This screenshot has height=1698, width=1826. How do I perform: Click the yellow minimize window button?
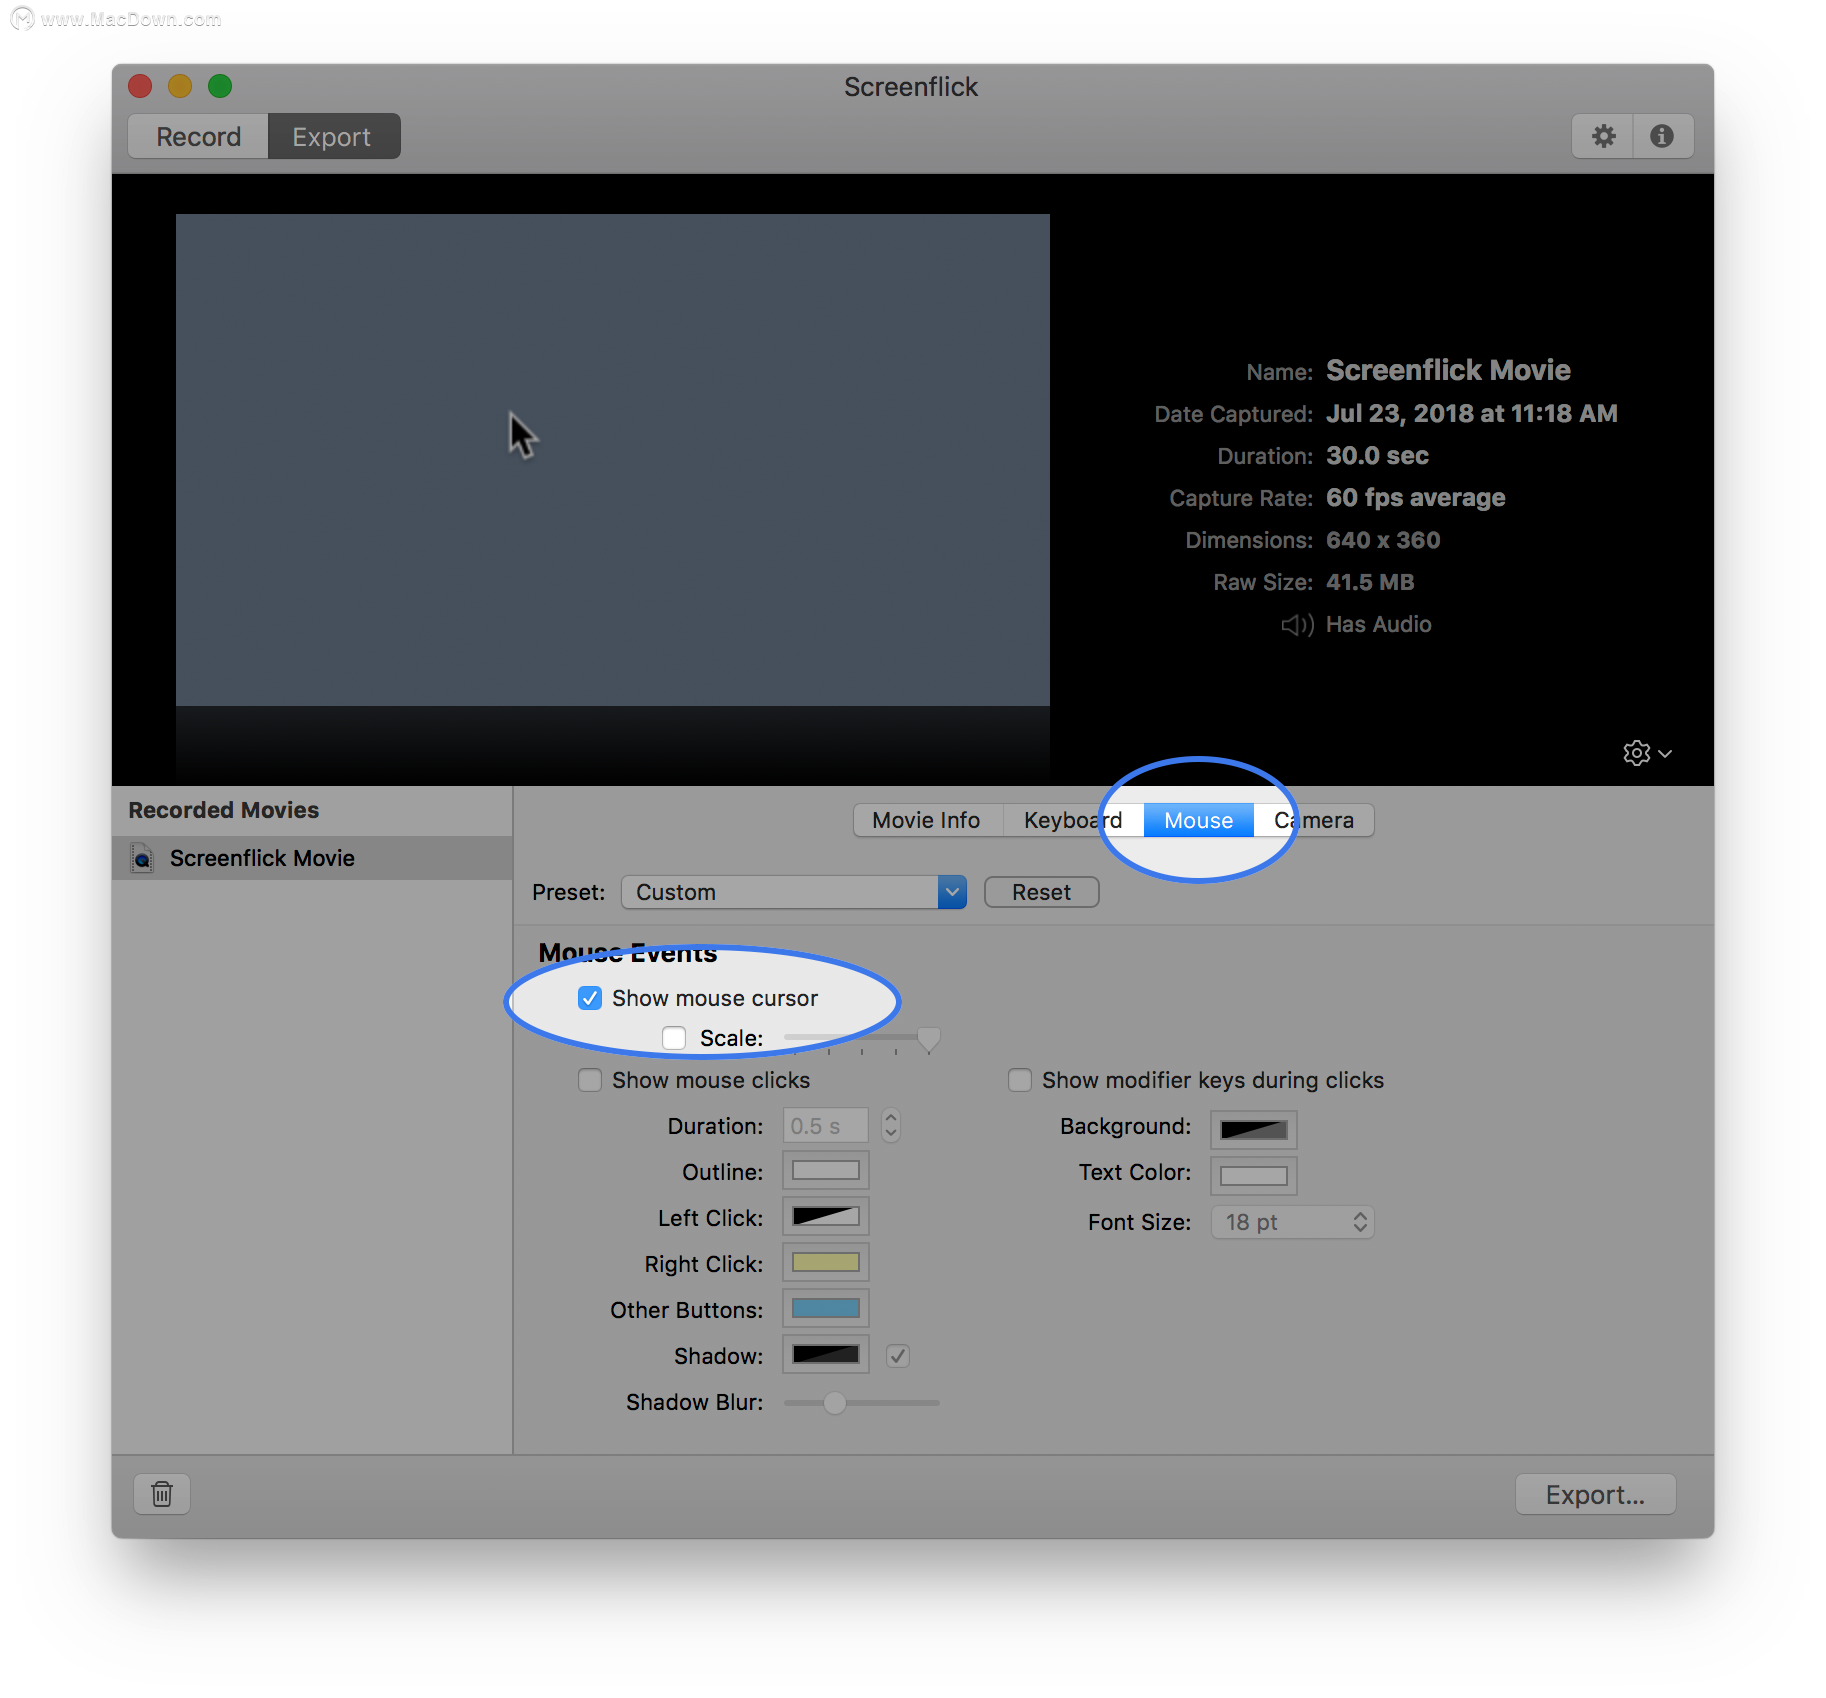pos(180,86)
